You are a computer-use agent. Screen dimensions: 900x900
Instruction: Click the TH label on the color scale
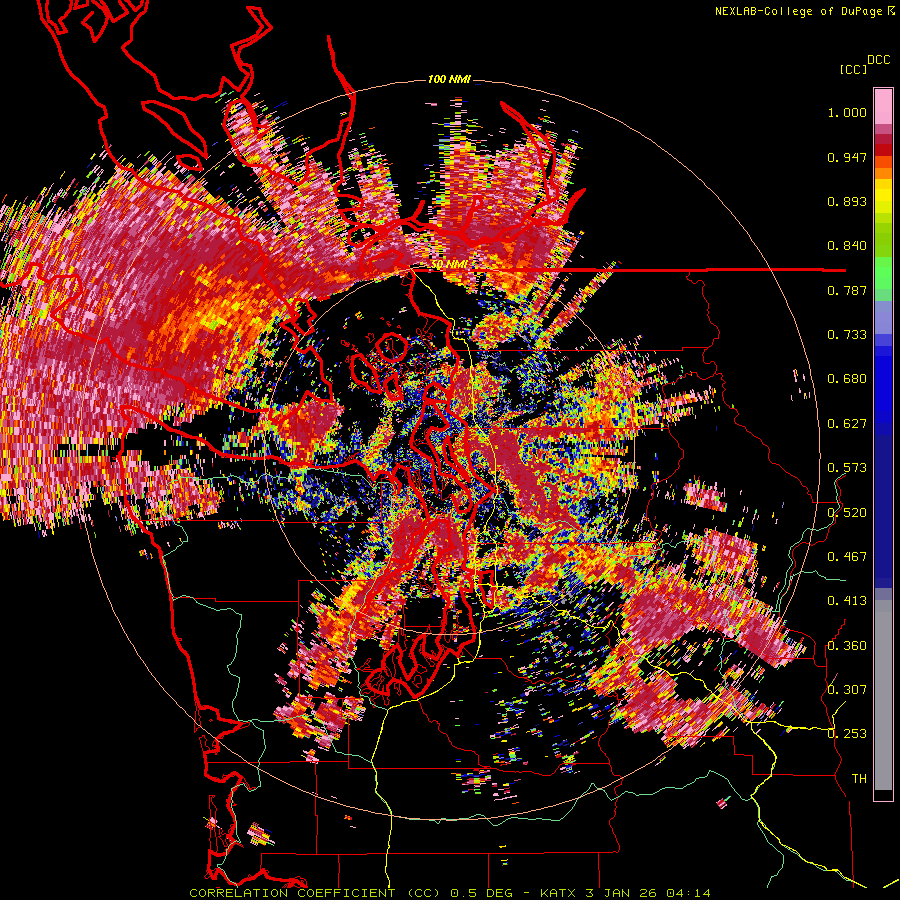859,779
